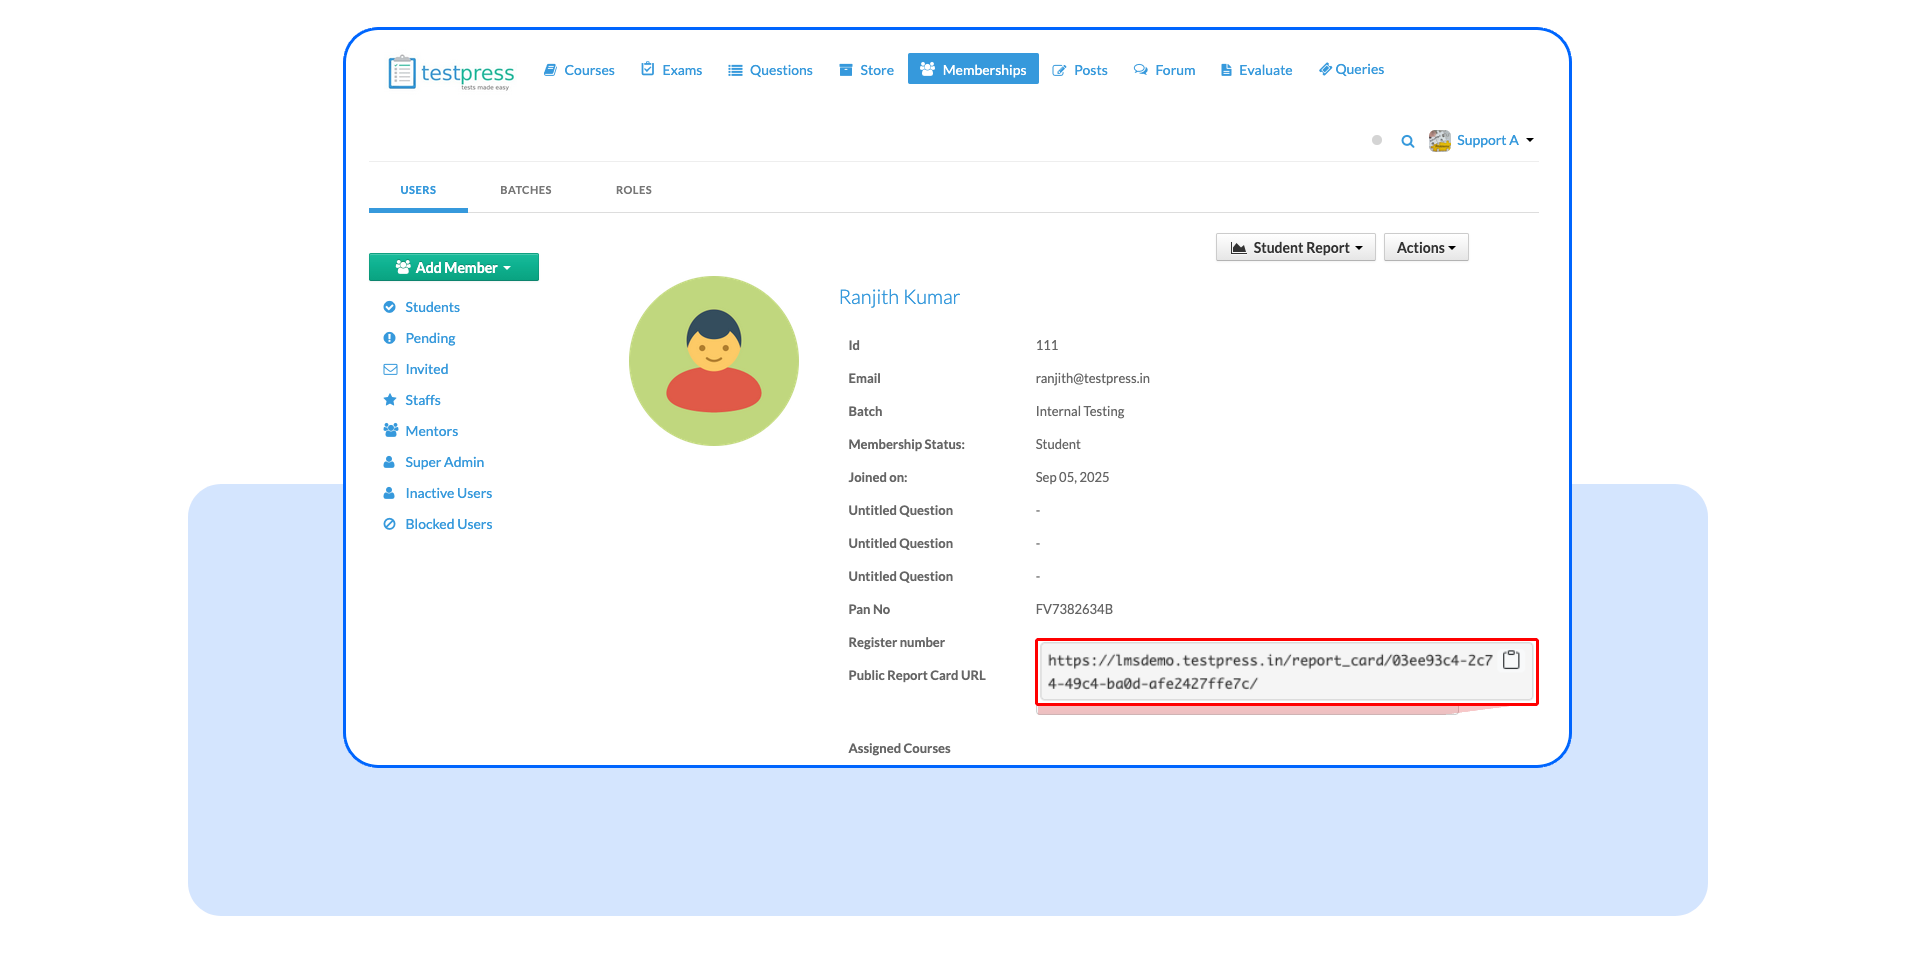Click the copy-to-clipboard icon beside report URL
This screenshot has height=968, width=1920.
[1511, 660]
